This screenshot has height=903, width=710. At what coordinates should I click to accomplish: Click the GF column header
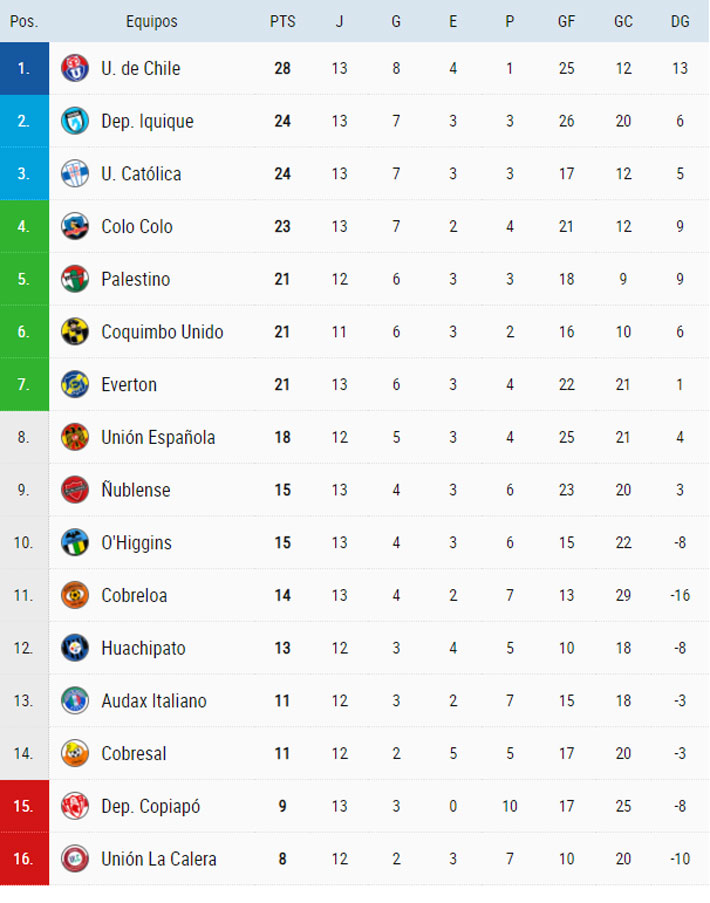click(x=566, y=21)
